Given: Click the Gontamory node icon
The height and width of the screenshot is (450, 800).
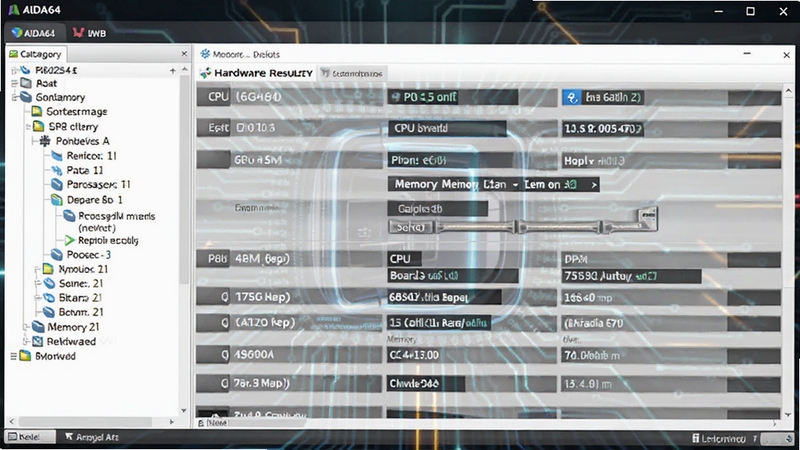Looking at the screenshot, I should pyautogui.click(x=26, y=97).
